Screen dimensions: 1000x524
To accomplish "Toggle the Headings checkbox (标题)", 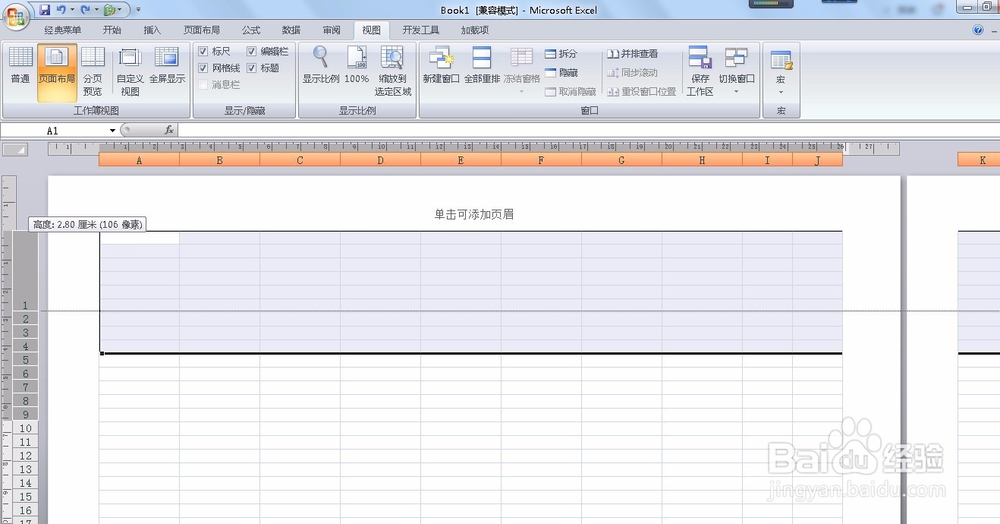I will click(252, 68).
